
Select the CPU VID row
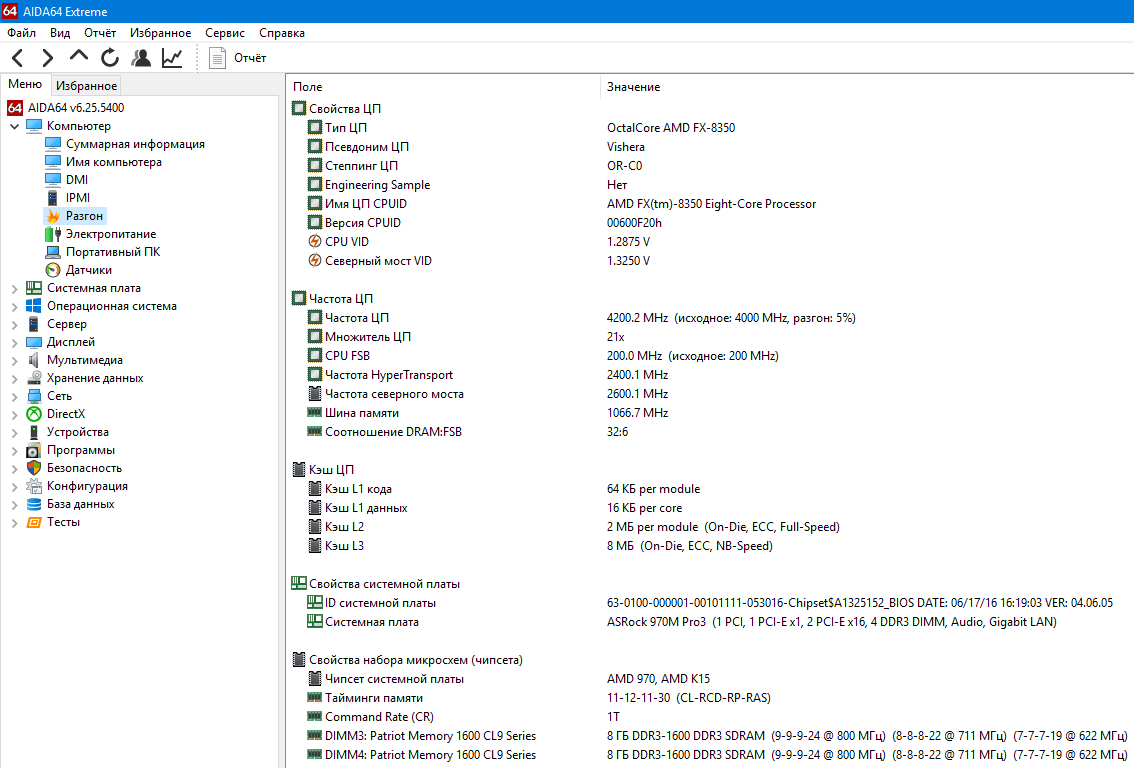tap(710, 242)
